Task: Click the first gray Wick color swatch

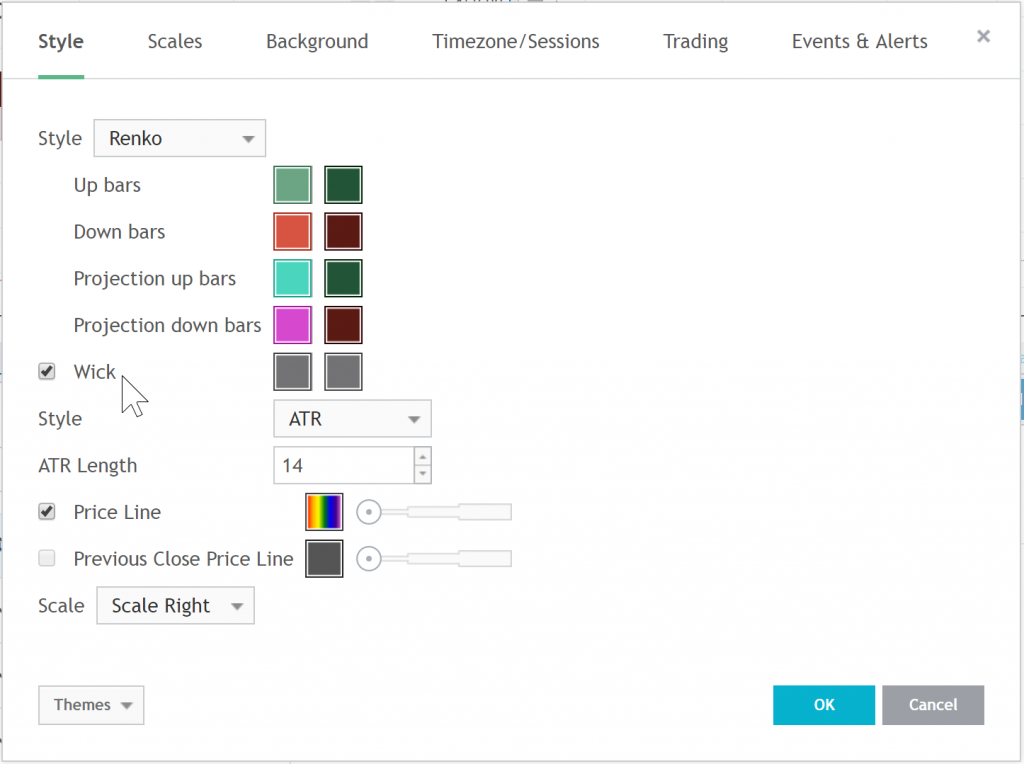Action: pyautogui.click(x=293, y=372)
